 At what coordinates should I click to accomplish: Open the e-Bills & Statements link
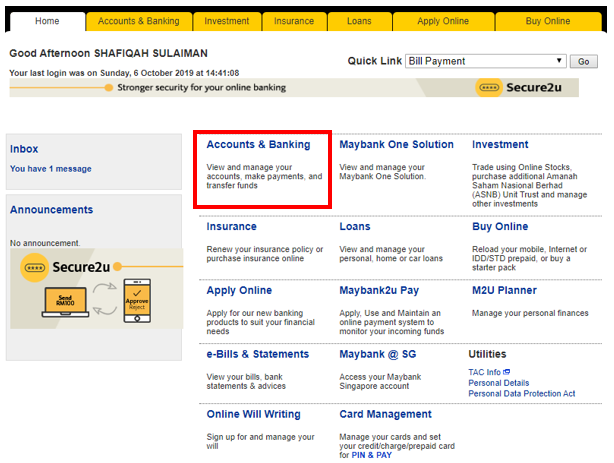click(x=258, y=354)
